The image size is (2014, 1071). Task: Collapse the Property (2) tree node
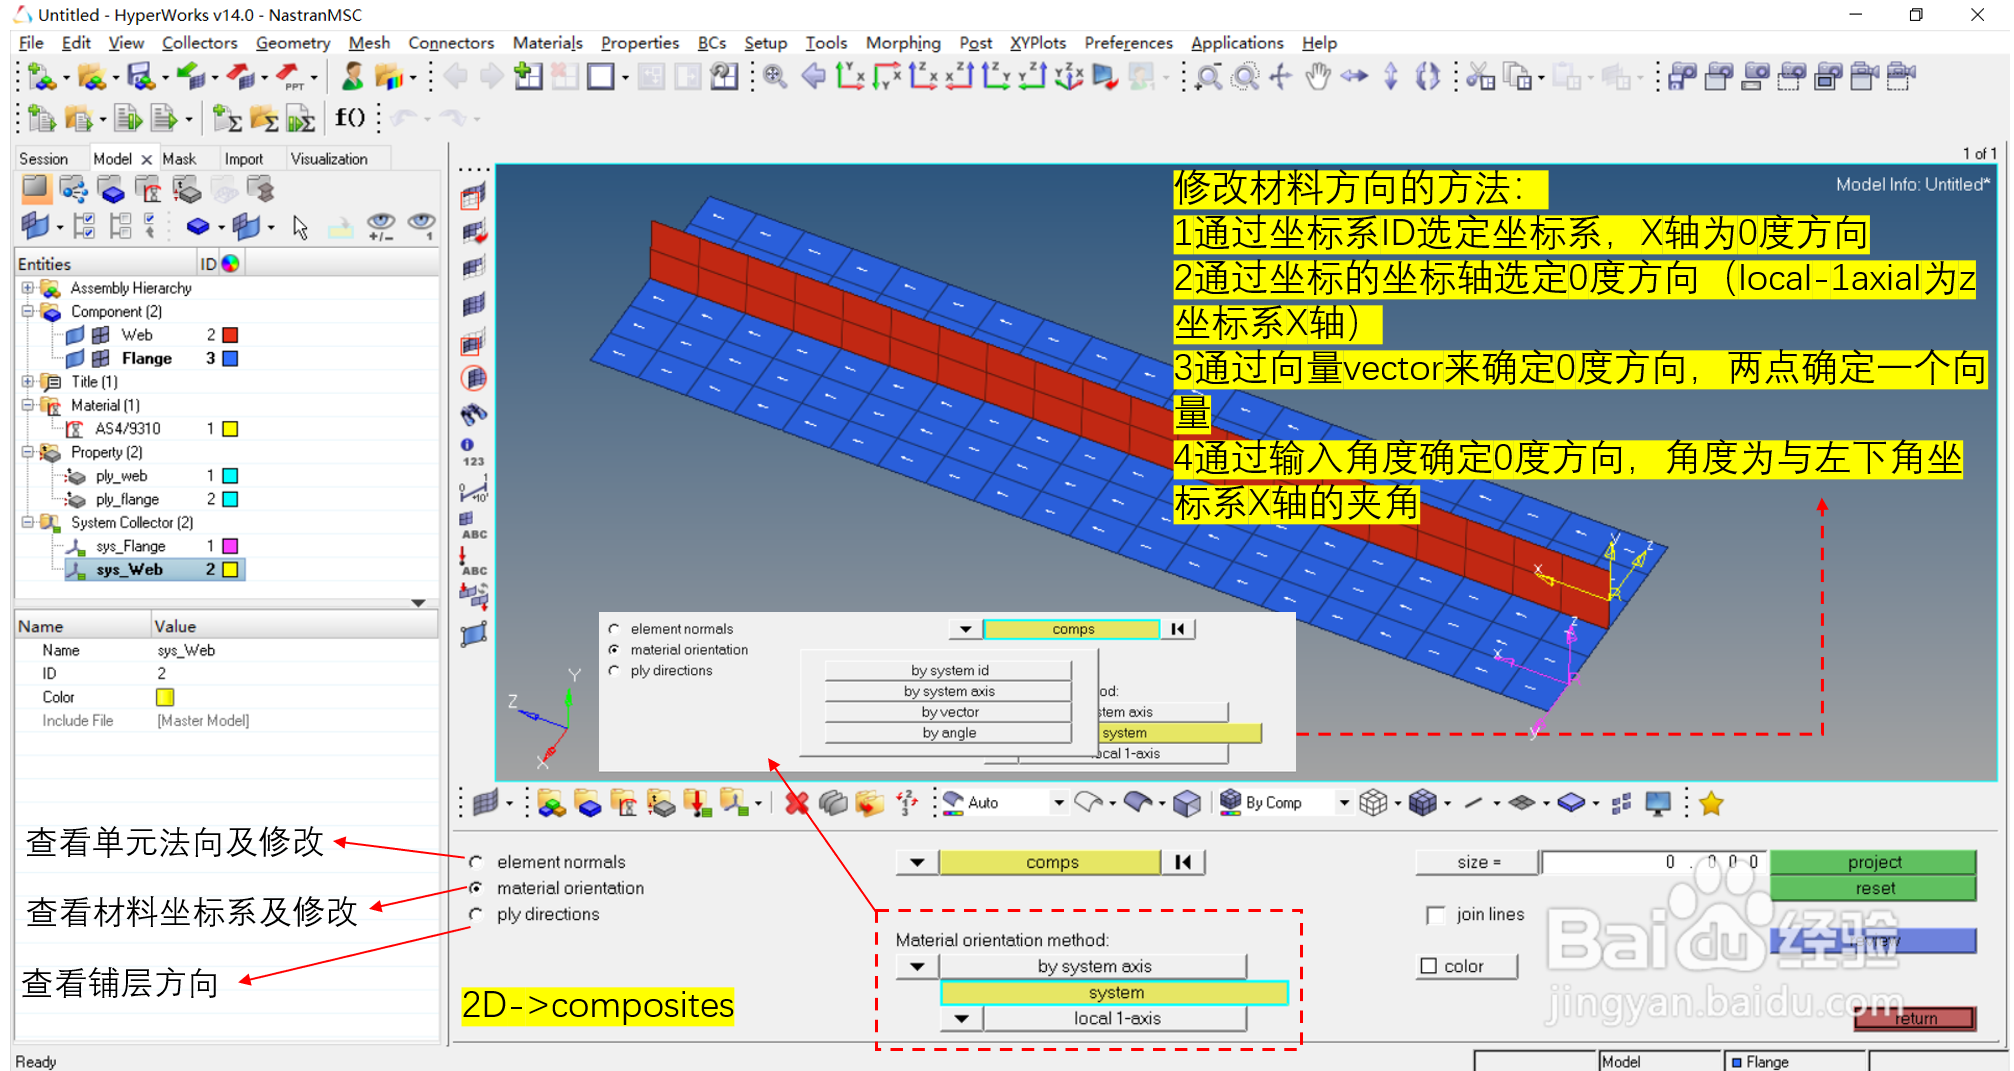(x=28, y=452)
